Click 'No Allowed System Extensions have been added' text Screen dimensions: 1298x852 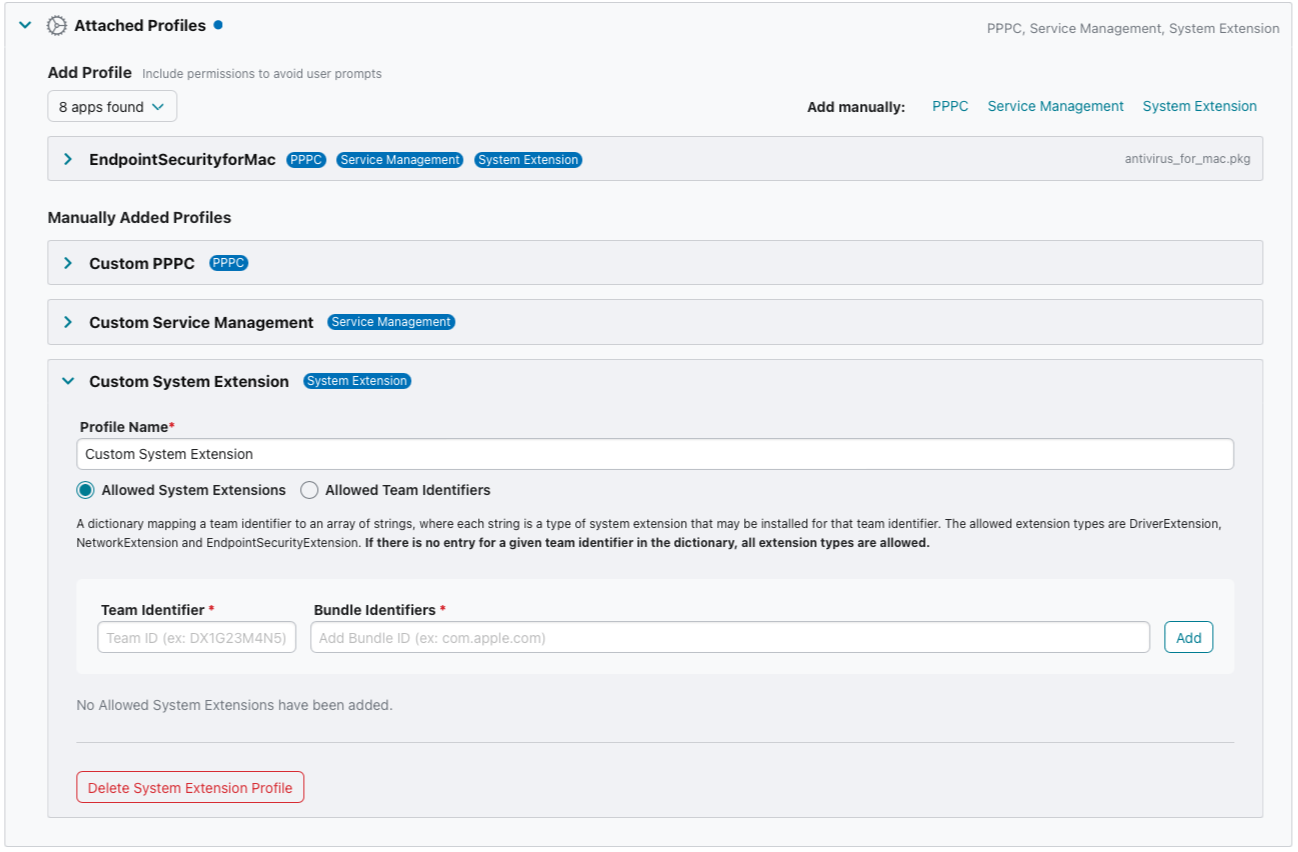click(234, 705)
